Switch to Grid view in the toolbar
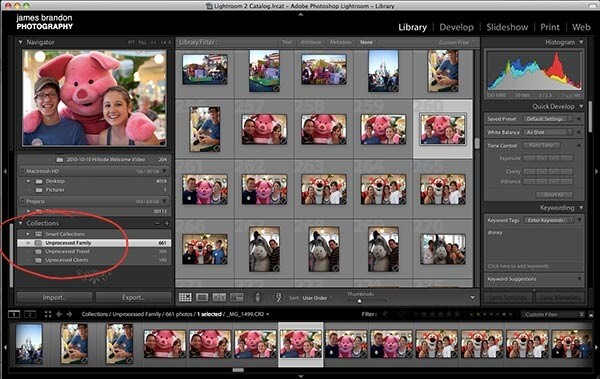Image resolution: width=600 pixels, height=379 pixels. pos(185,297)
